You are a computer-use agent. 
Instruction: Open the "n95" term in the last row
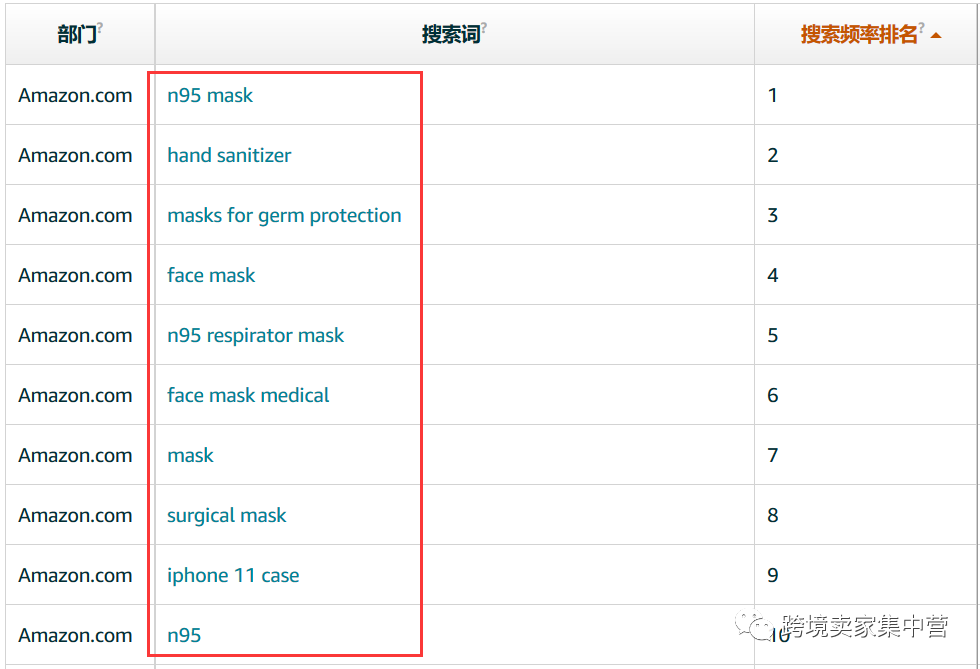point(184,635)
